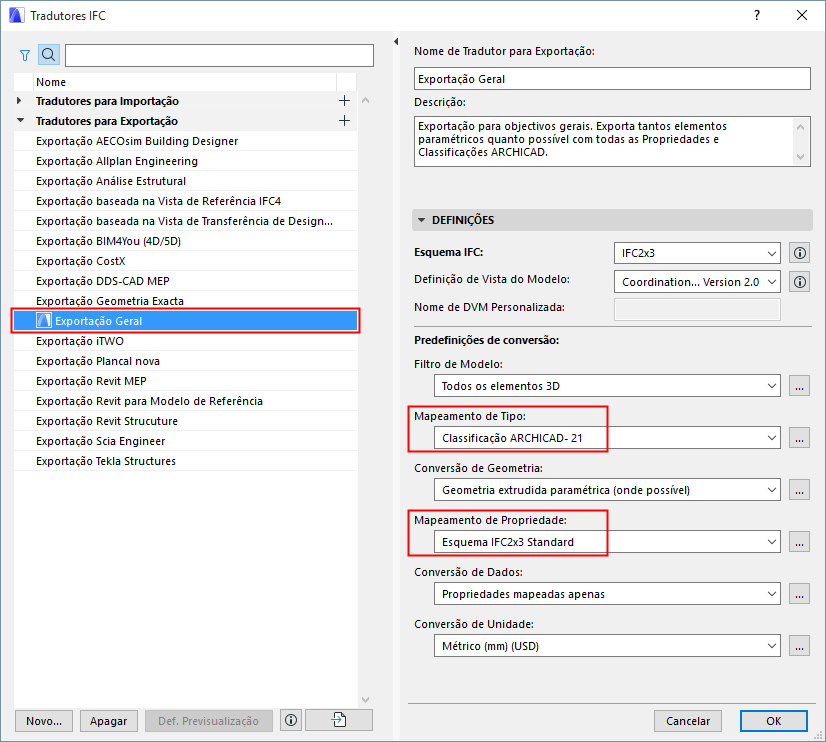Select Exportação AECOsim Building Designer

[185, 141]
